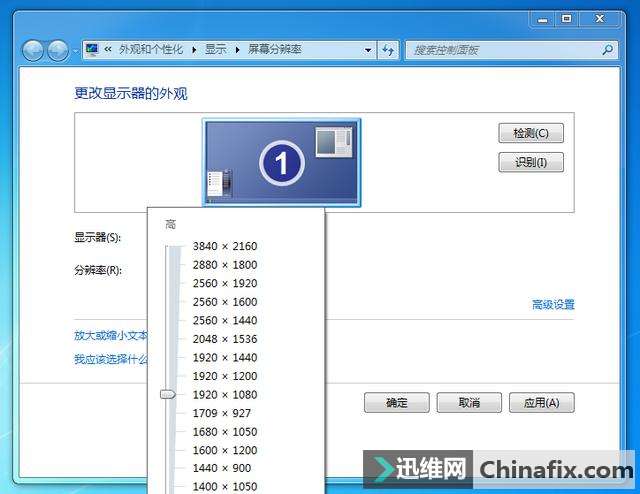Select 2560 × 1920 resolution
The height and width of the screenshot is (494, 640).
click(x=225, y=283)
